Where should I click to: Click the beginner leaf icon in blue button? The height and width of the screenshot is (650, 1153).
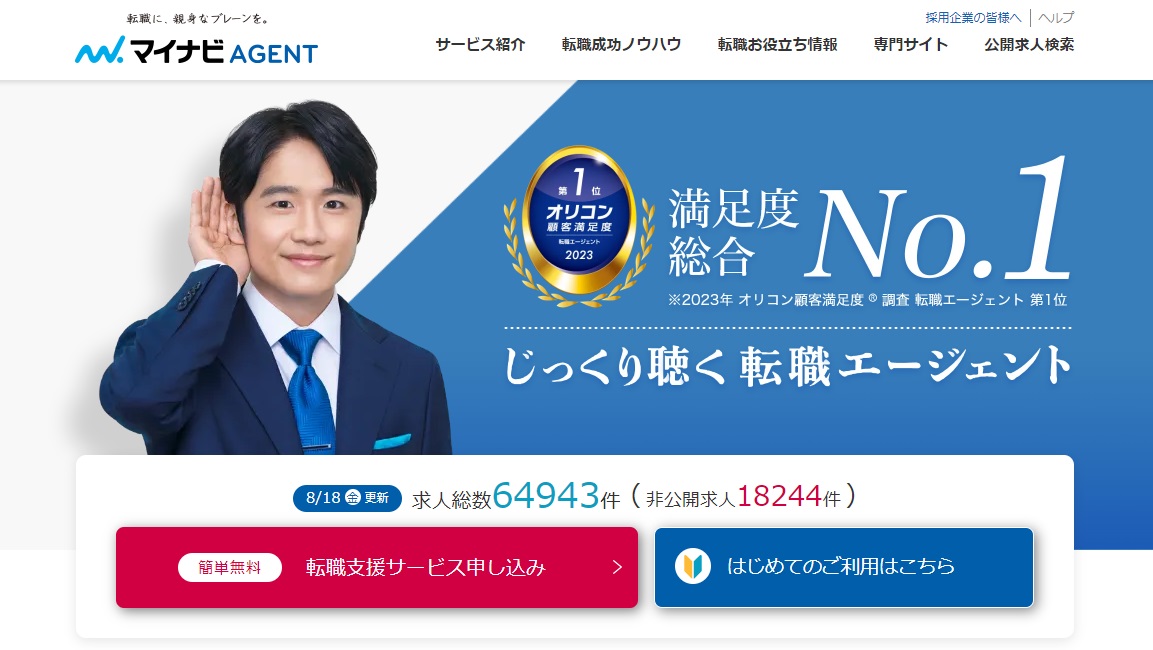[x=693, y=566]
